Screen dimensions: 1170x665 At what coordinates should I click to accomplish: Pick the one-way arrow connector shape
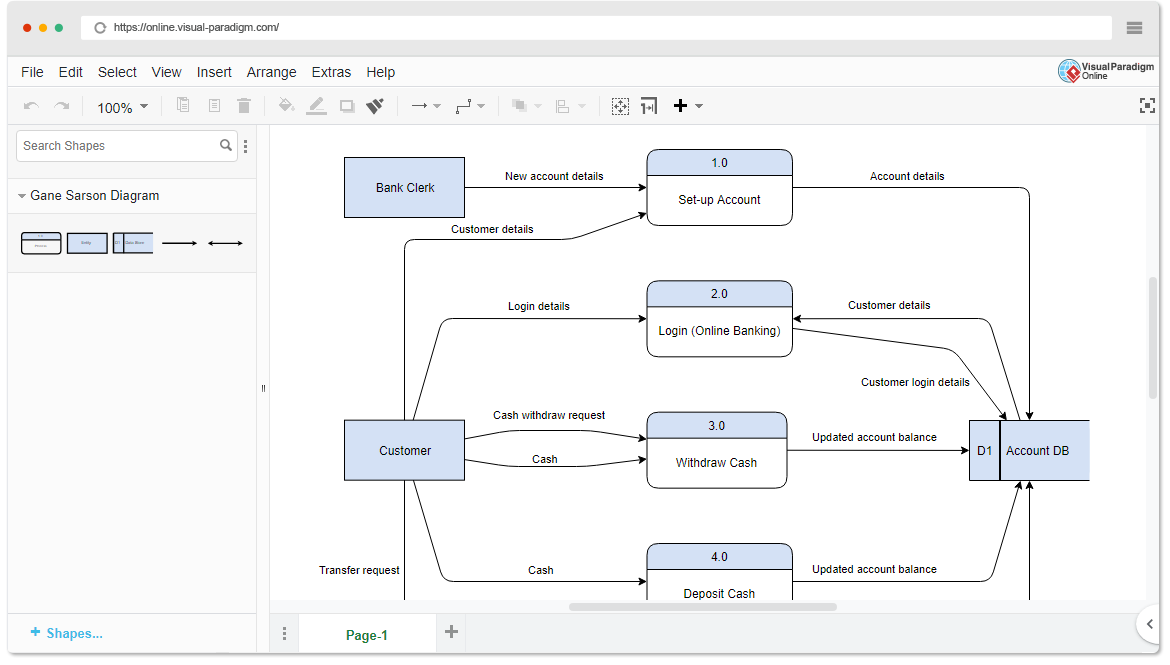(179, 242)
